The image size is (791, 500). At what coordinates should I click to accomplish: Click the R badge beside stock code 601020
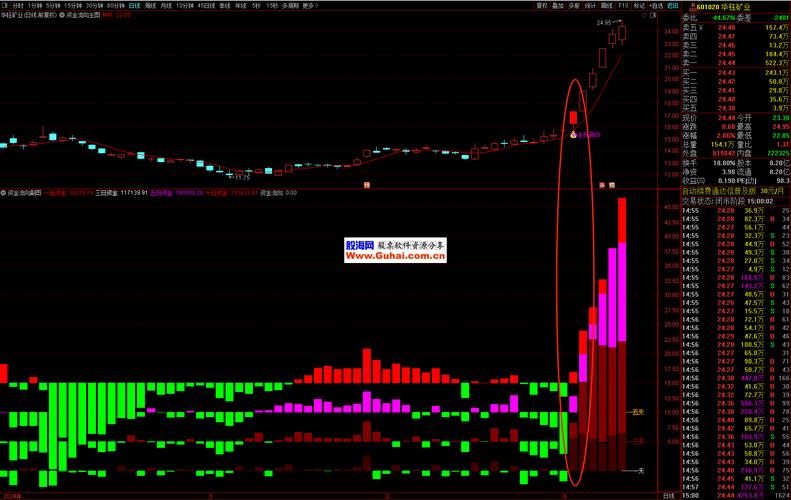[x=694, y=7]
